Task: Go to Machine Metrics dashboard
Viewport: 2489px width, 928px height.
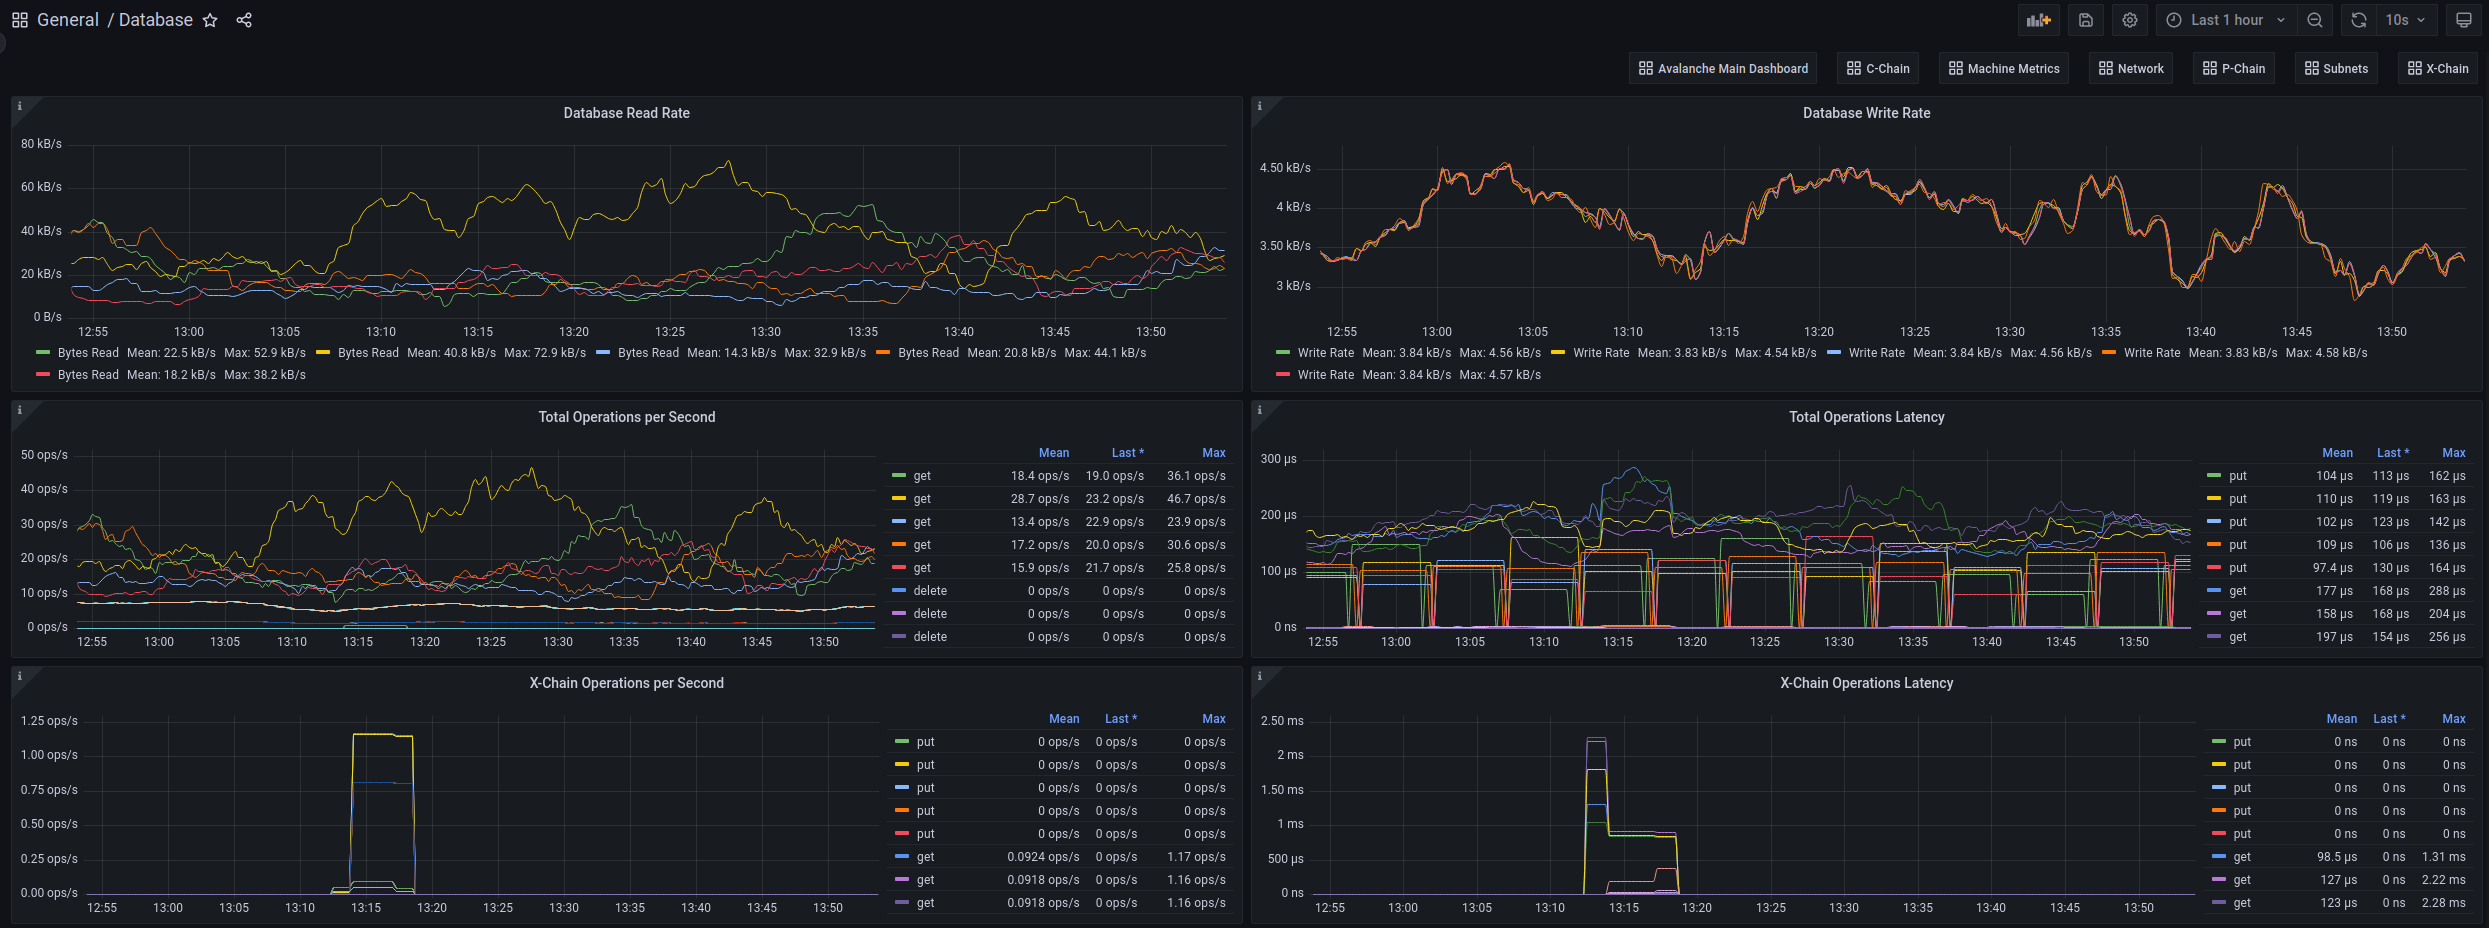Action: tap(2004, 68)
